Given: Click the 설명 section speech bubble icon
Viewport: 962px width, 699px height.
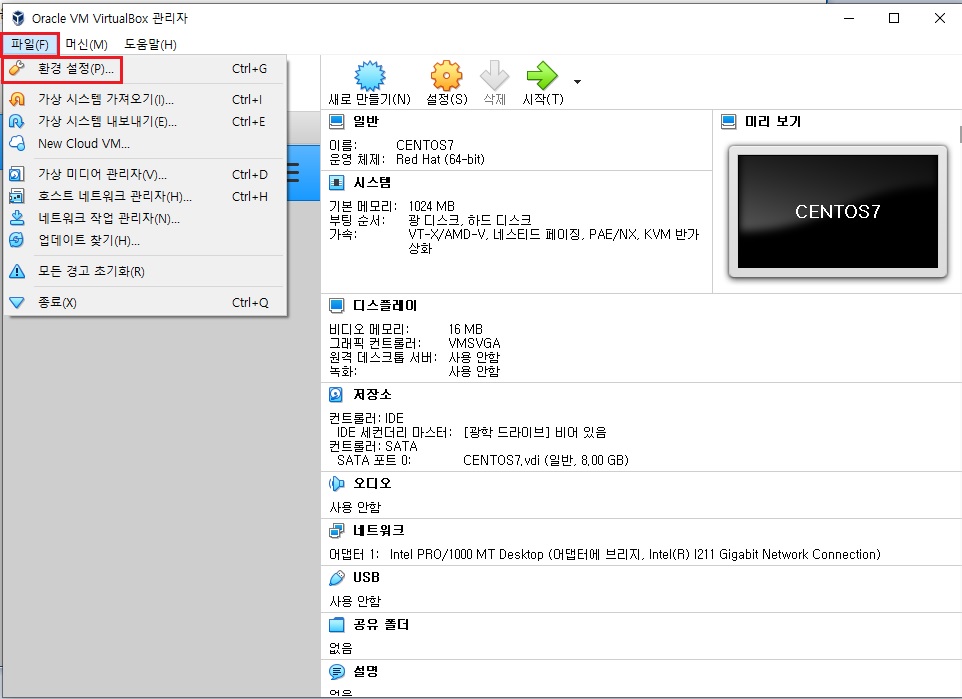Looking at the screenshot, I should [337, 671].
